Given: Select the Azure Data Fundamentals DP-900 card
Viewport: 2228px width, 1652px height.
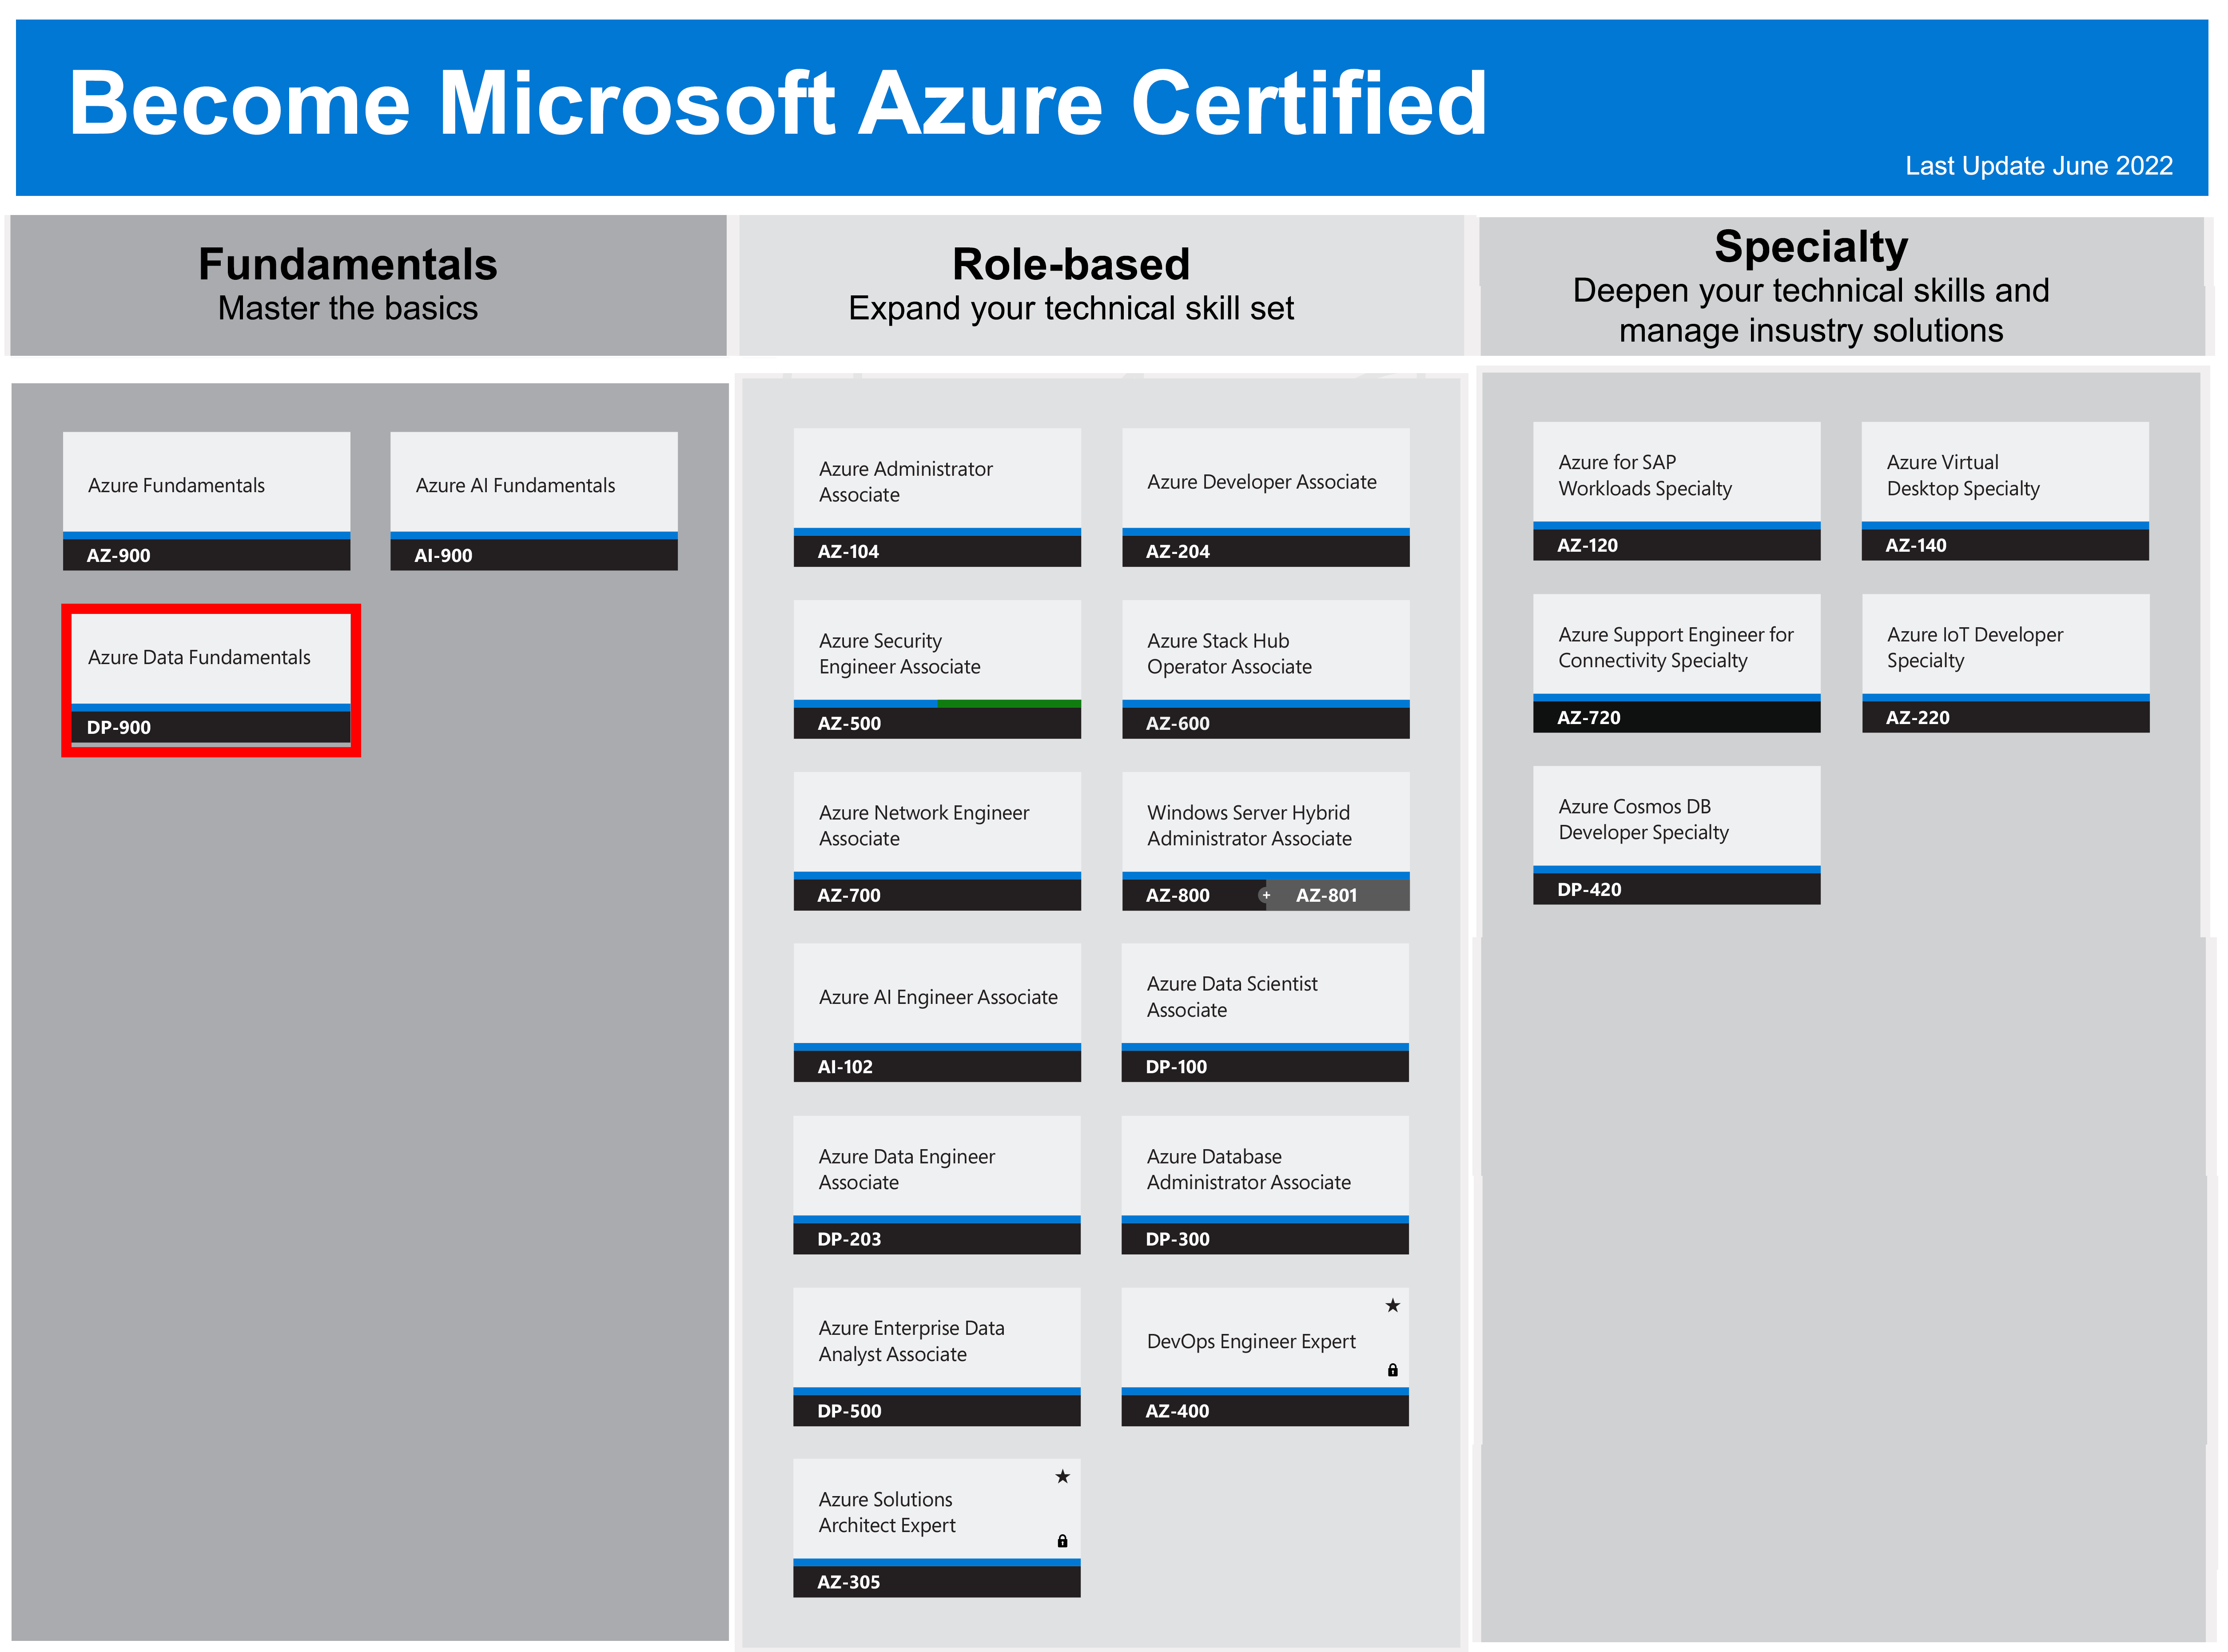Looking at the screenshot, I should (211, 679).
